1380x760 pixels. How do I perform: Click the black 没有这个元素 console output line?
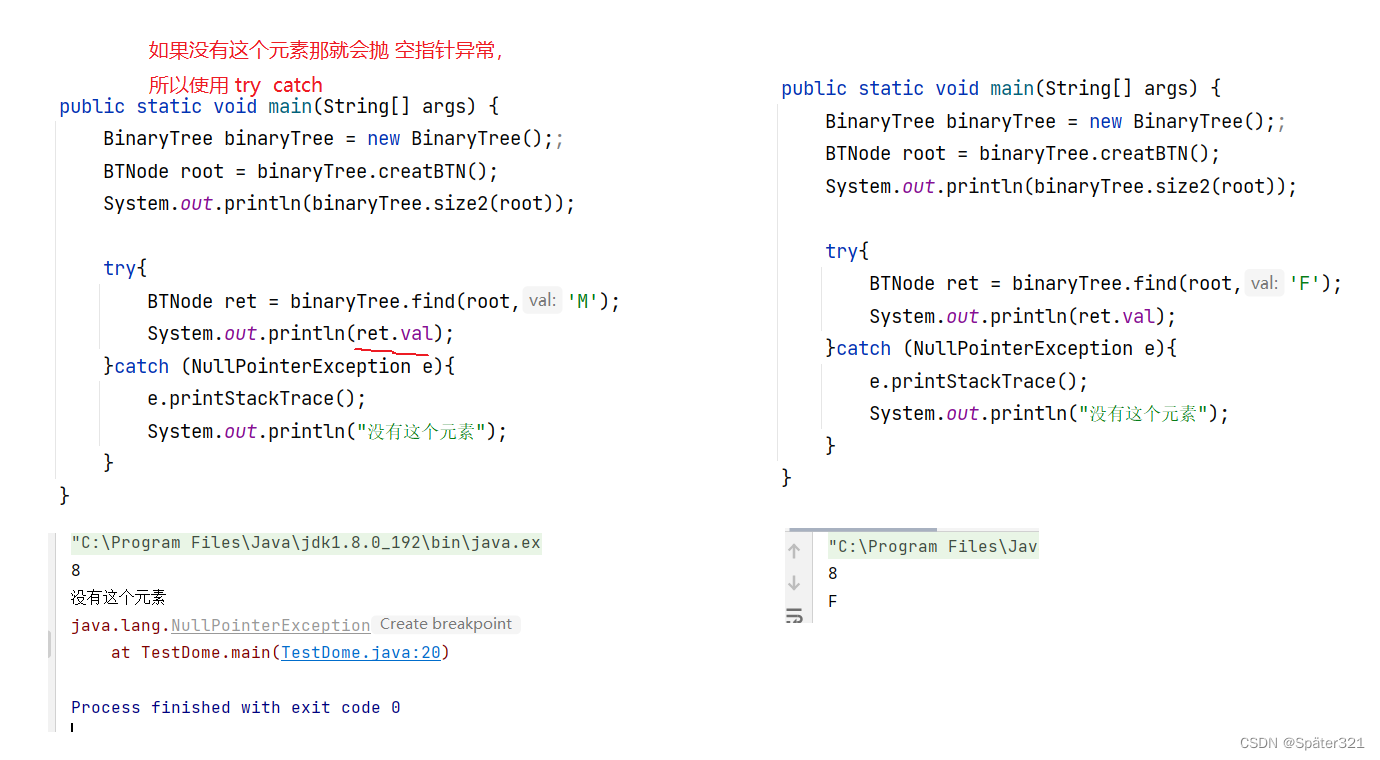click(119, 598)
